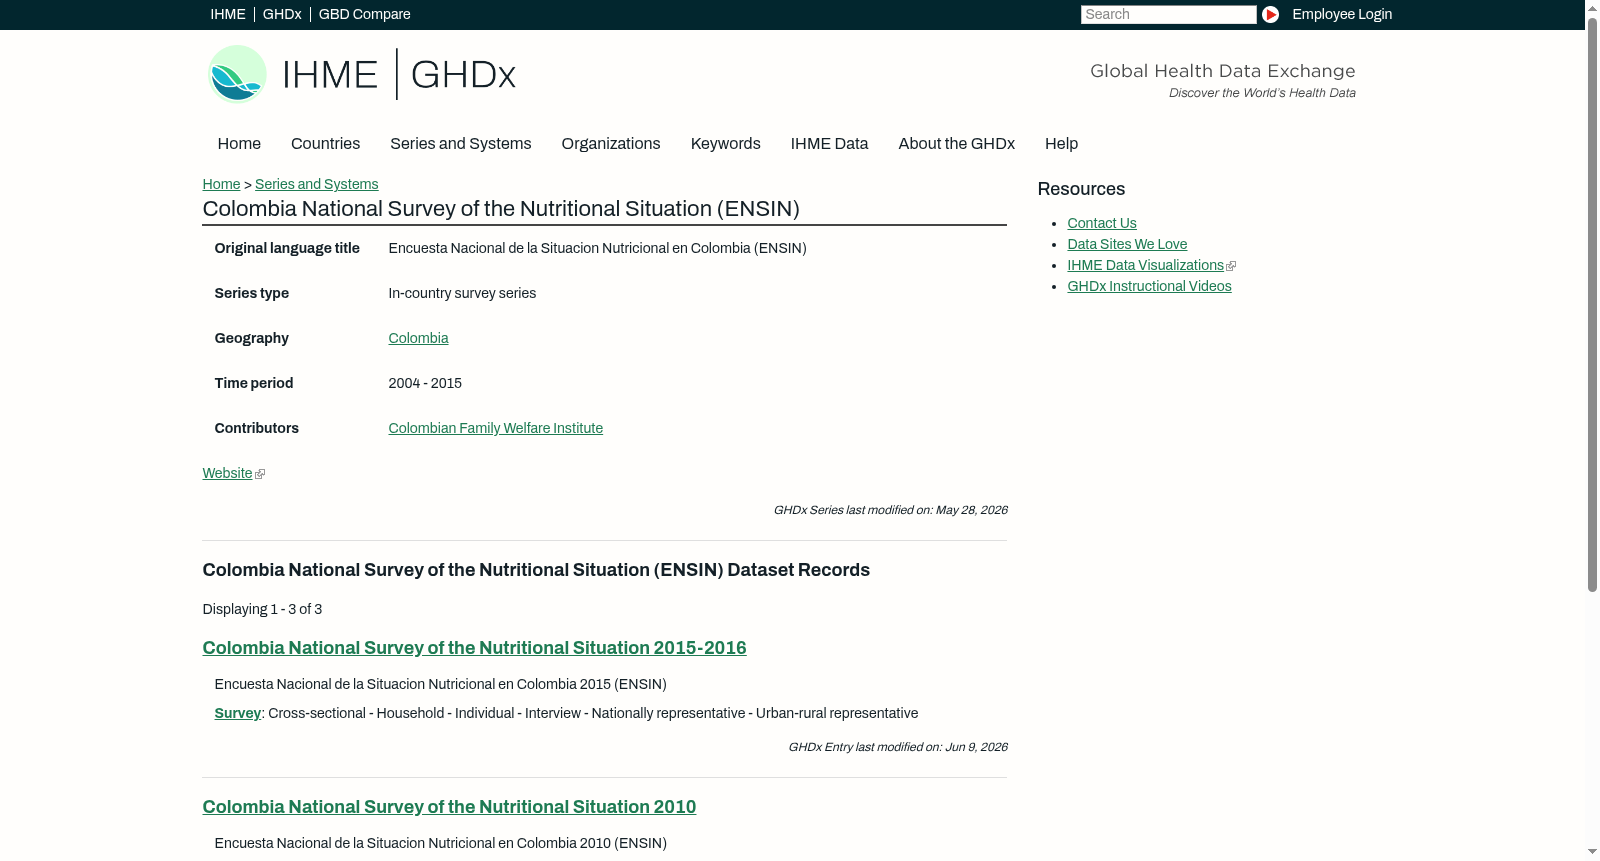Click the Dataset Records section heading

(x=536, y=570)
